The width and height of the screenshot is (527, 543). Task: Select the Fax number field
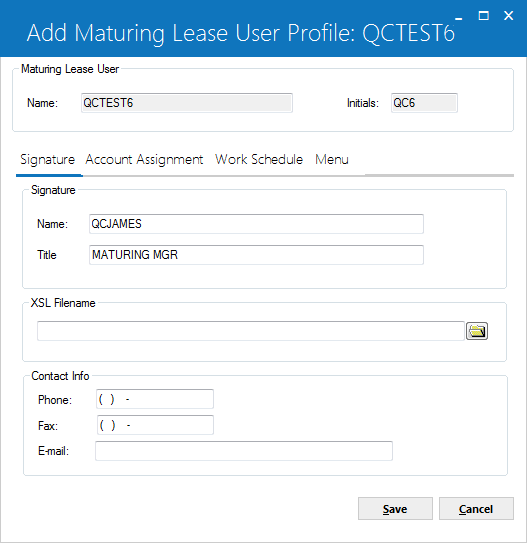[x=155, y=425]
